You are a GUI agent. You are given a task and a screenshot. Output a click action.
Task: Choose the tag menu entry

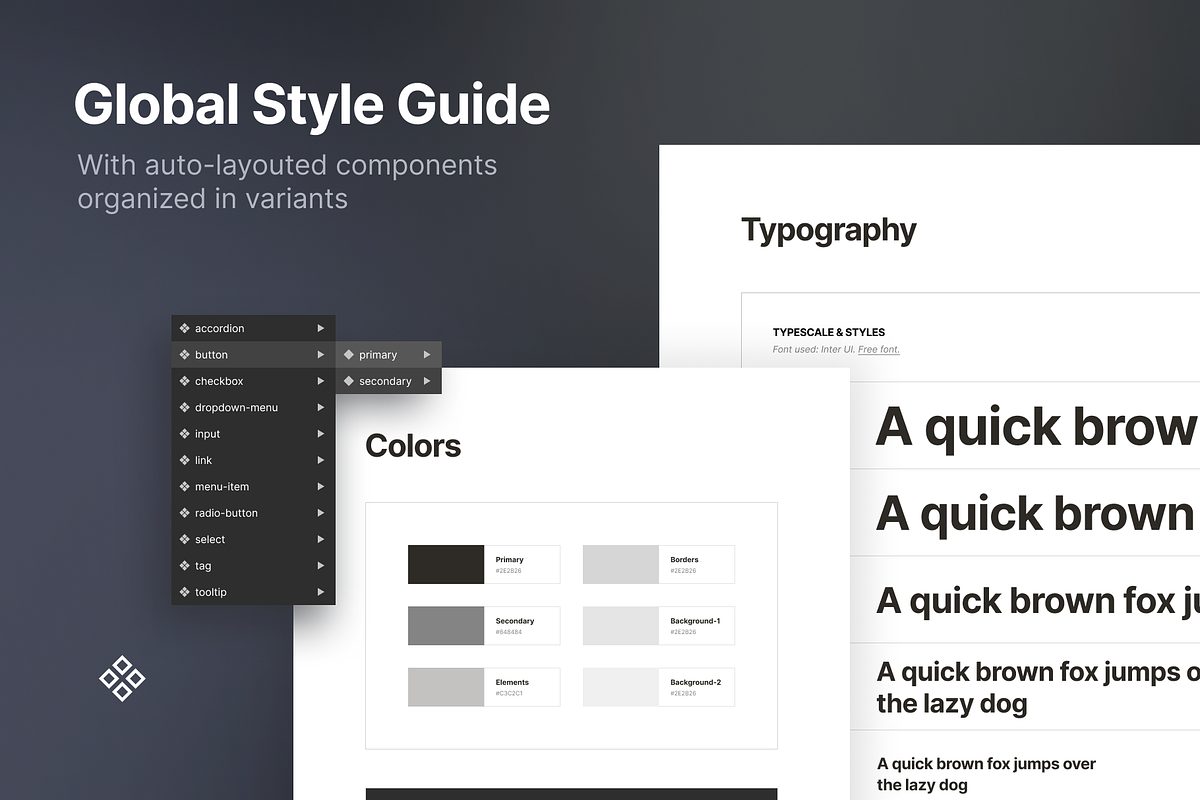(253, 566)
